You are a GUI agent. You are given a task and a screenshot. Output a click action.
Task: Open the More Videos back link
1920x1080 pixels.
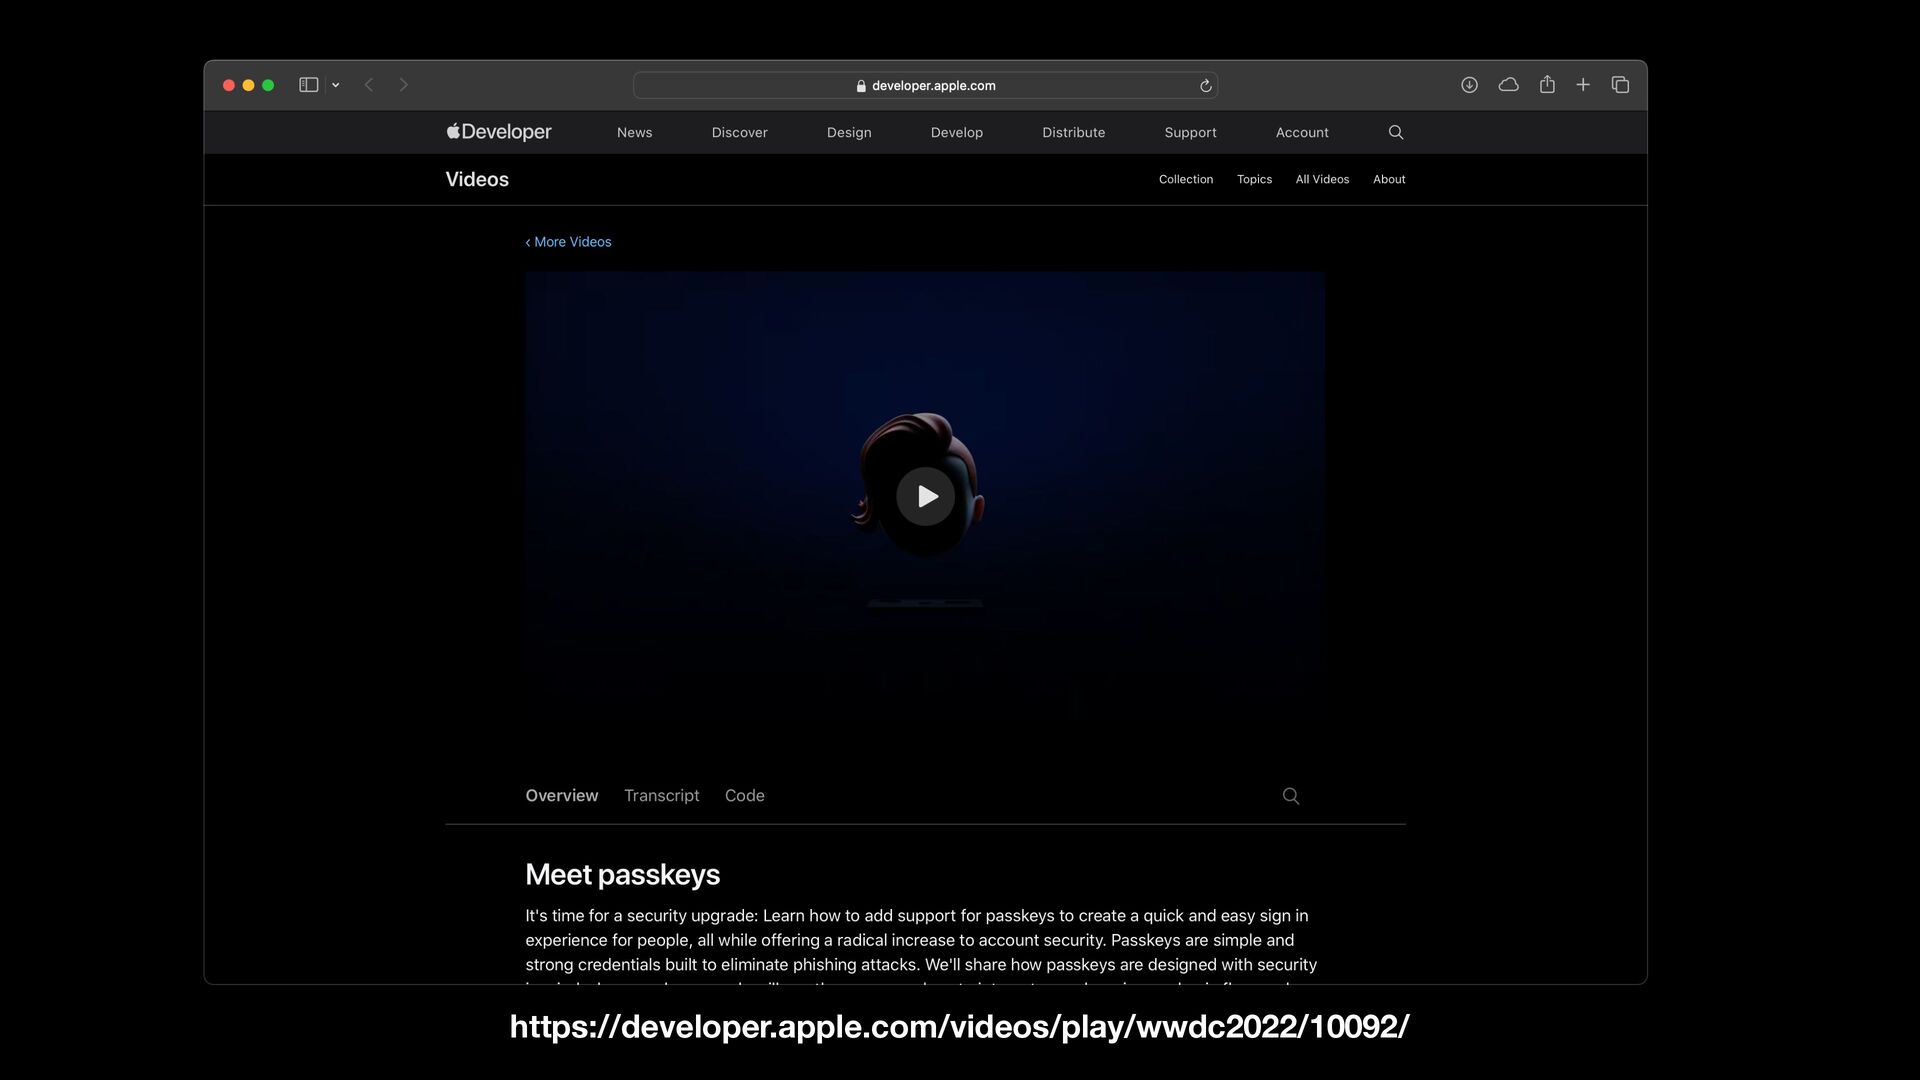click(x=568, y=242)
